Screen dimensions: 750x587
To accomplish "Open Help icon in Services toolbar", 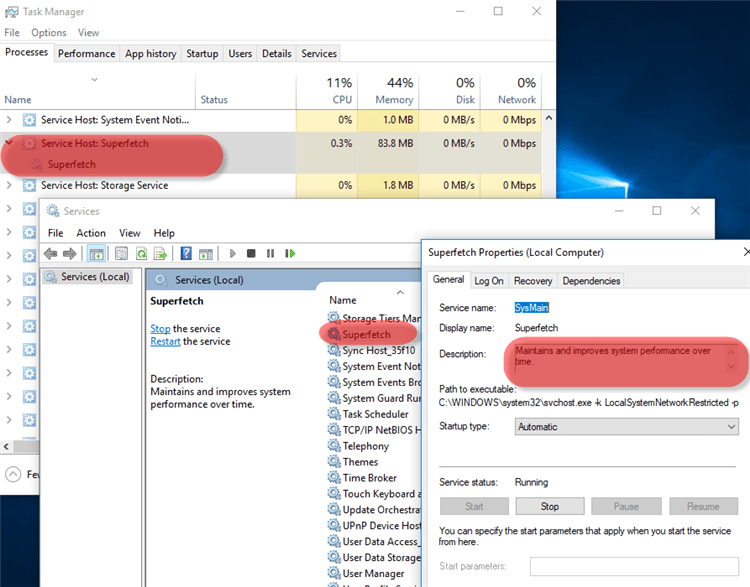I will (186, 254).
